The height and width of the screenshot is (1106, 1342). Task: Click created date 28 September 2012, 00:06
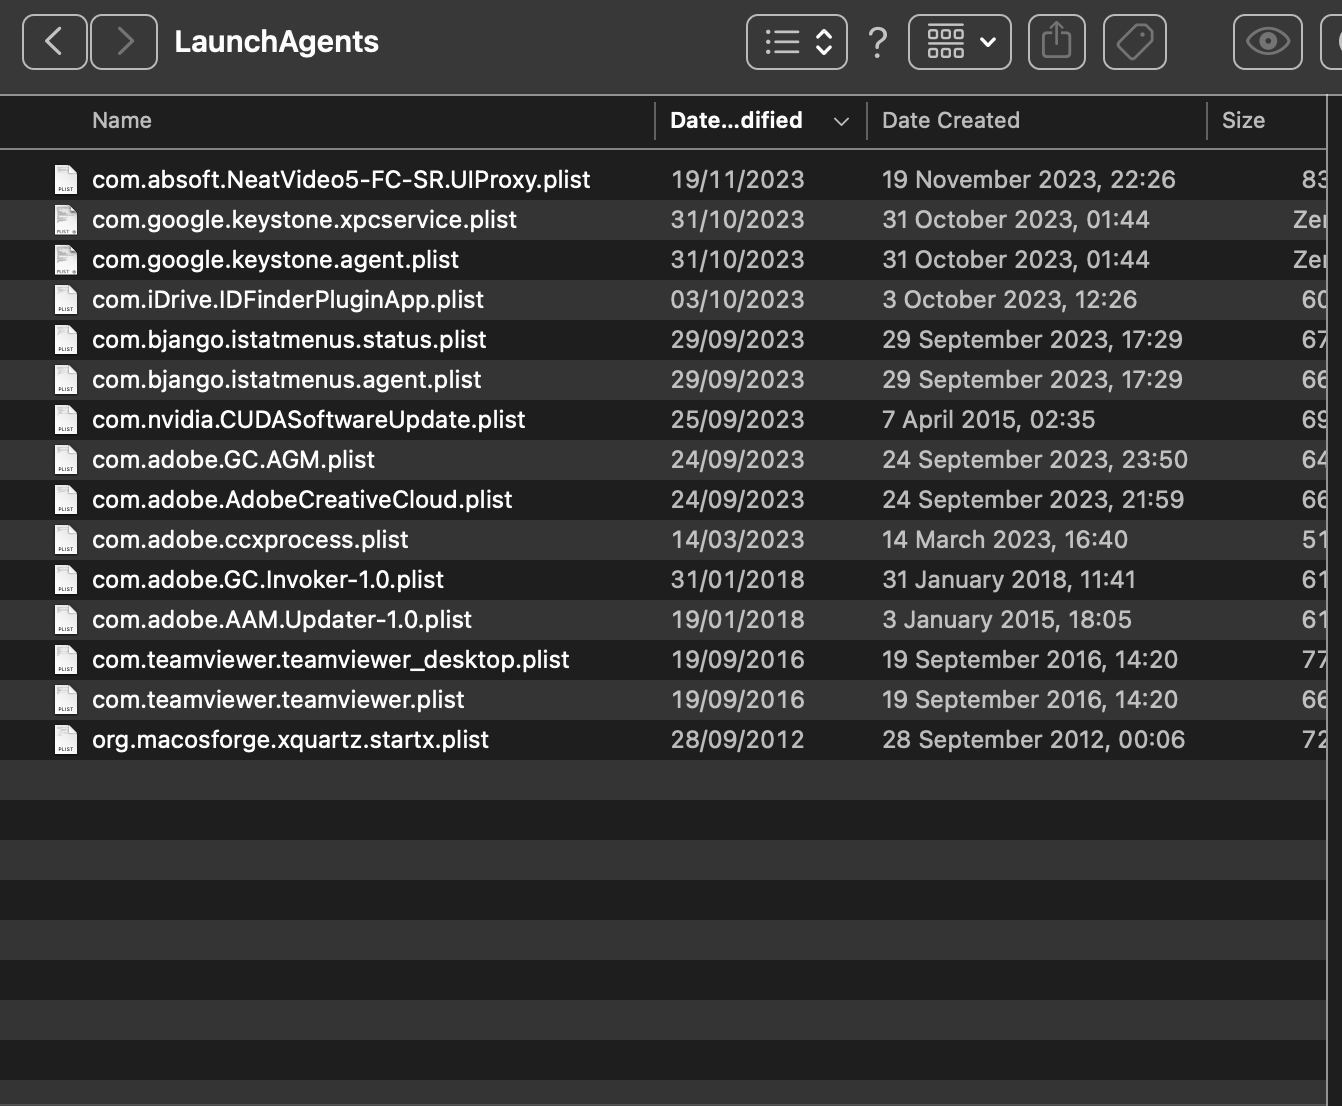[1034, 740]
